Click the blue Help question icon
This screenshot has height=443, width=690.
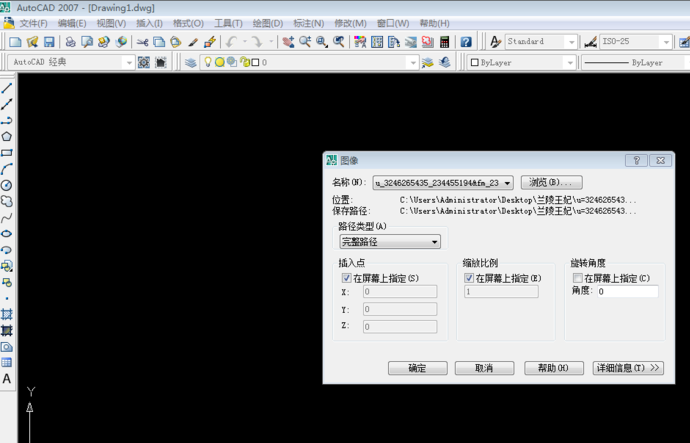466,42
